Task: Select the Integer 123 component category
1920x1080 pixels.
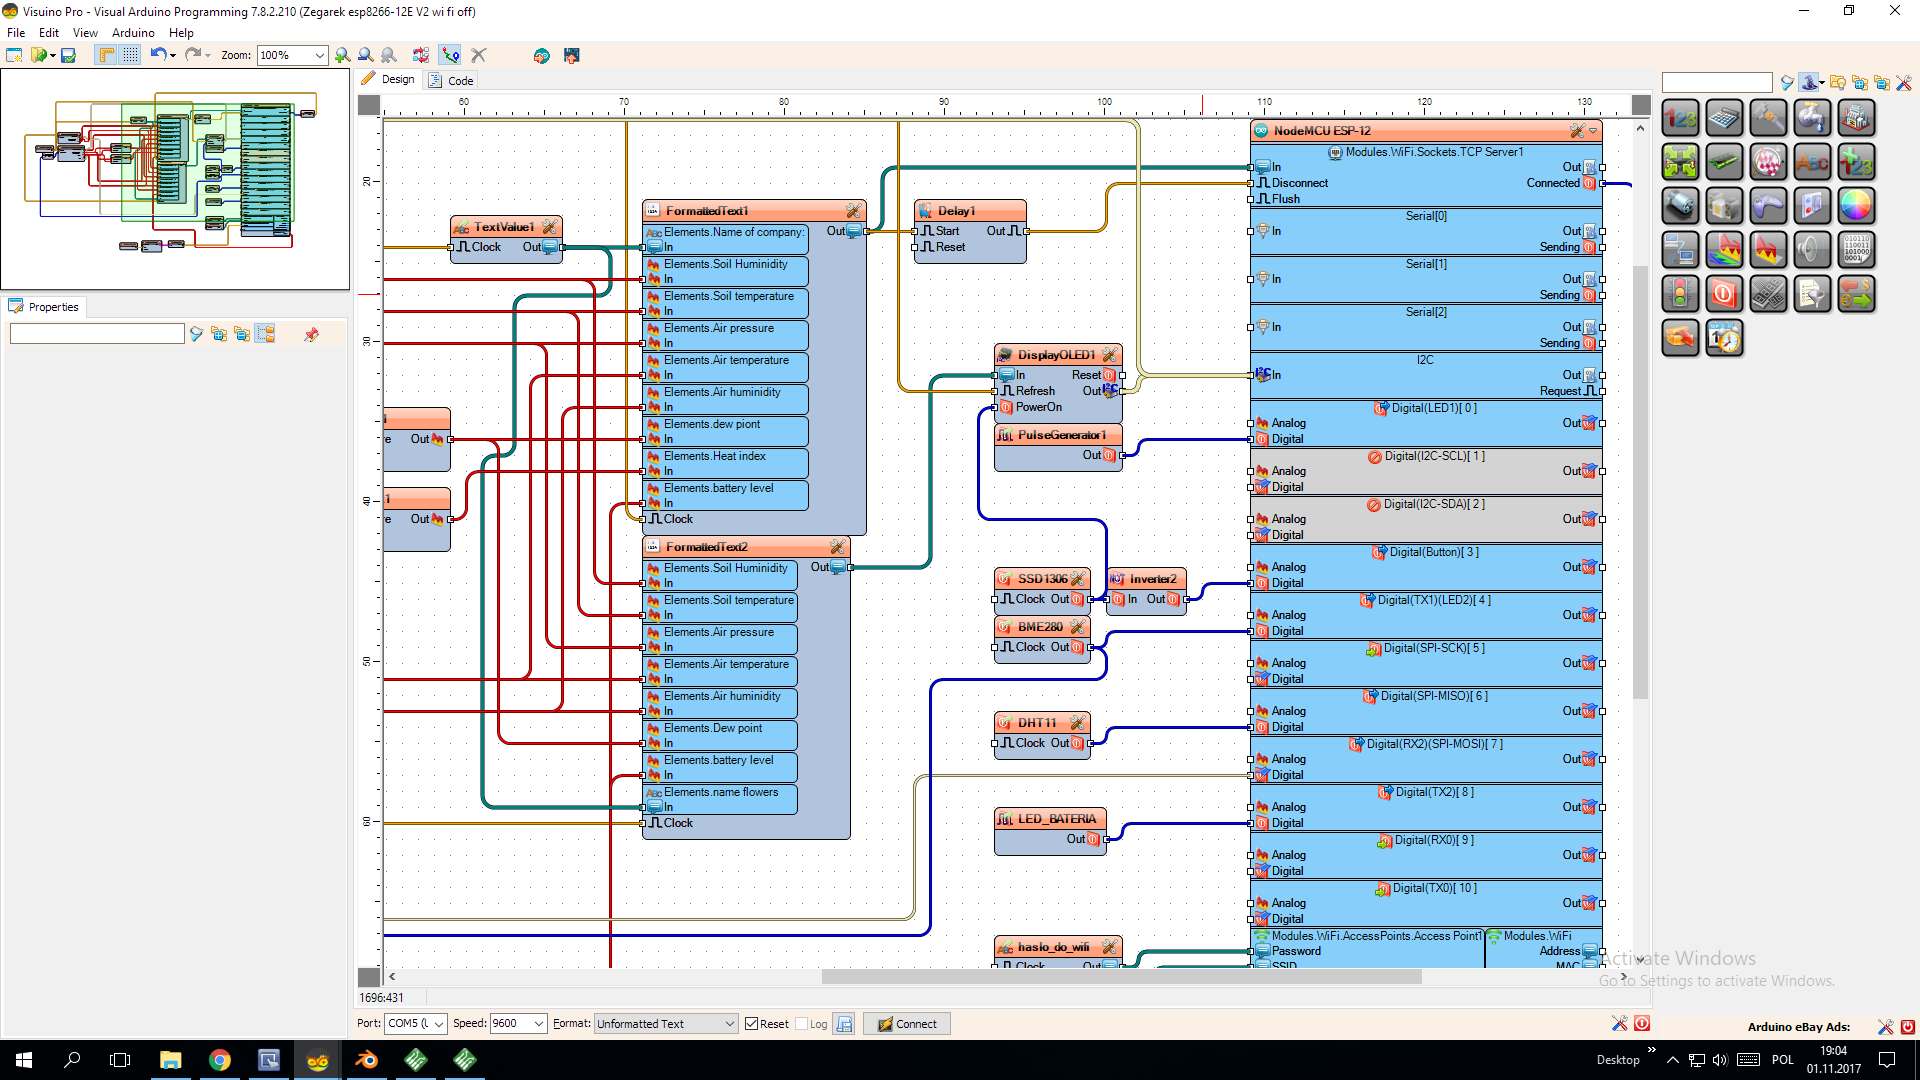Action: click(x=1681, y=118)
